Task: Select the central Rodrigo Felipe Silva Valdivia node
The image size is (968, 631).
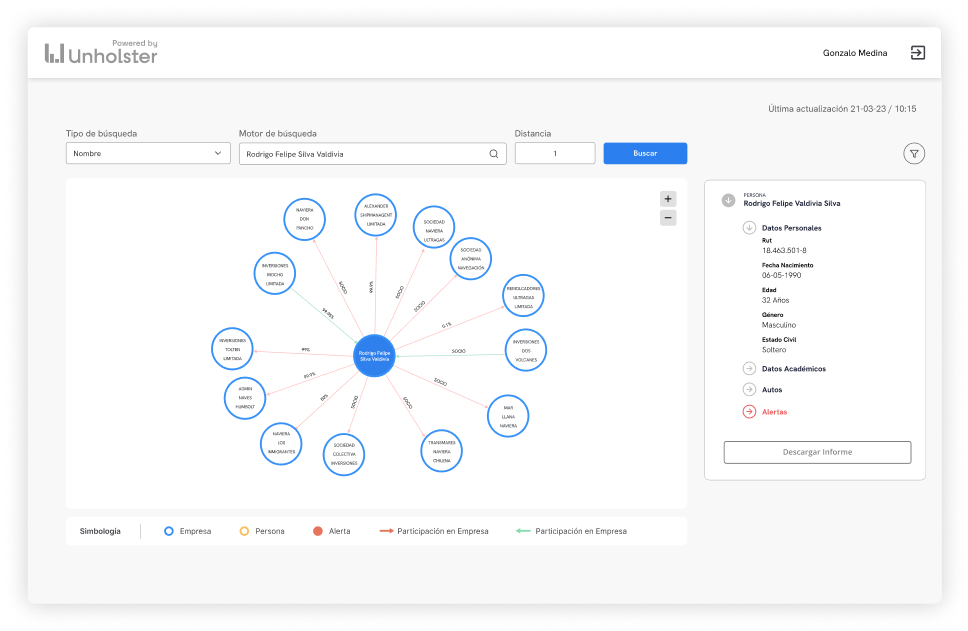Action: coord(375,355)
